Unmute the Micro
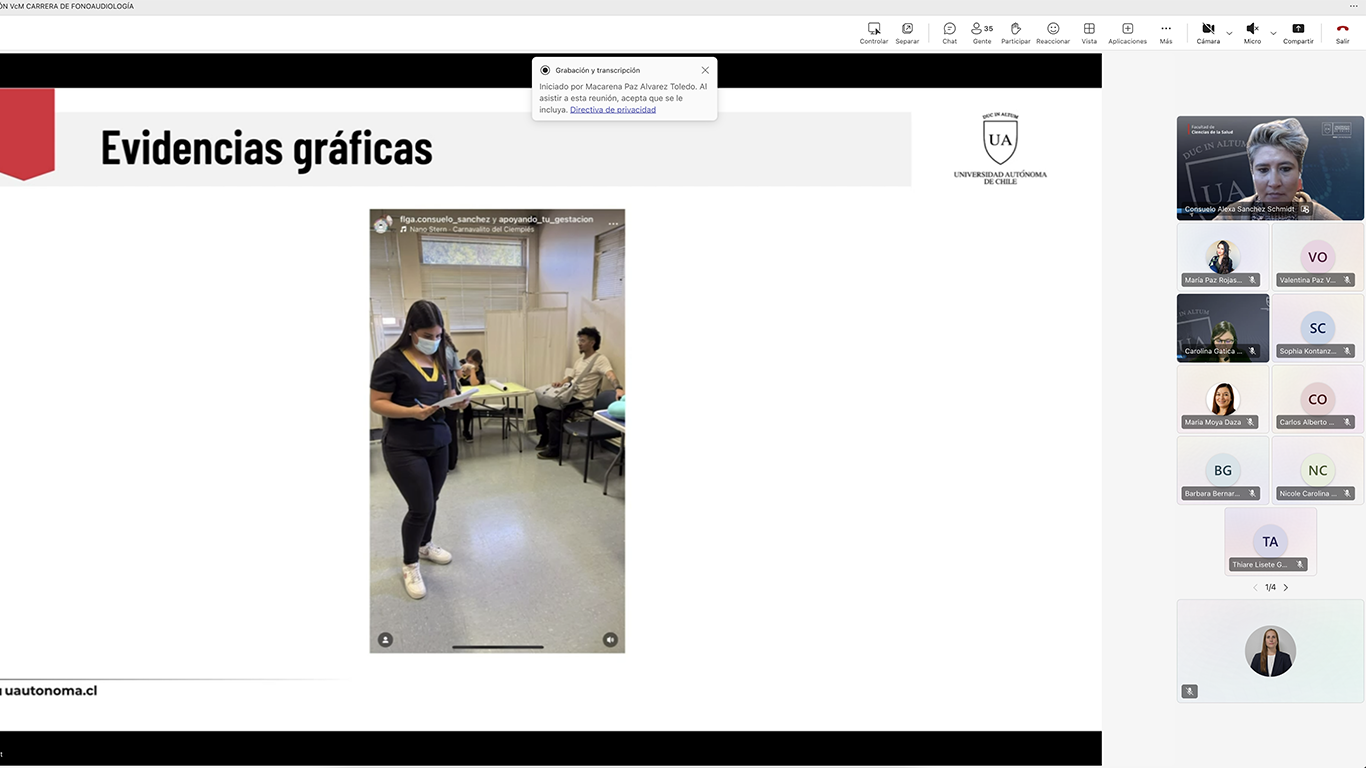Image resolution: width=1366 pixels, height=768 pixels. coord(1250,30)
